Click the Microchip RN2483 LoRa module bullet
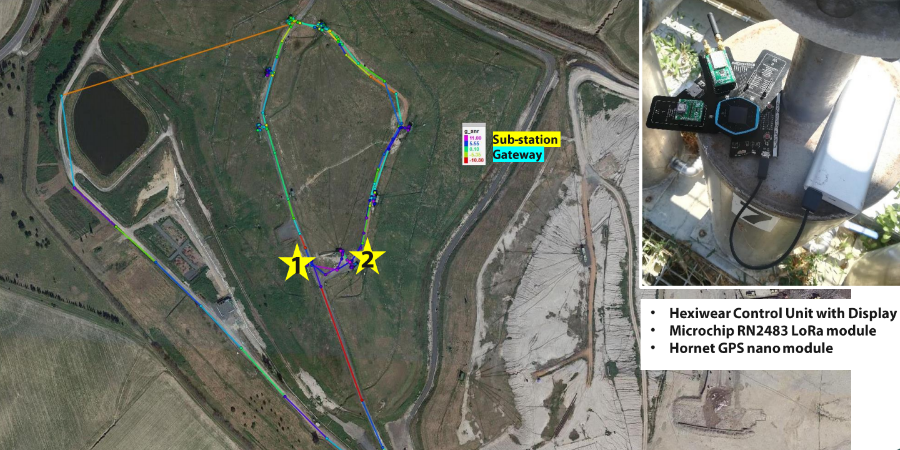900x450 pixels. pyautogui.click(x=765, y=331)
